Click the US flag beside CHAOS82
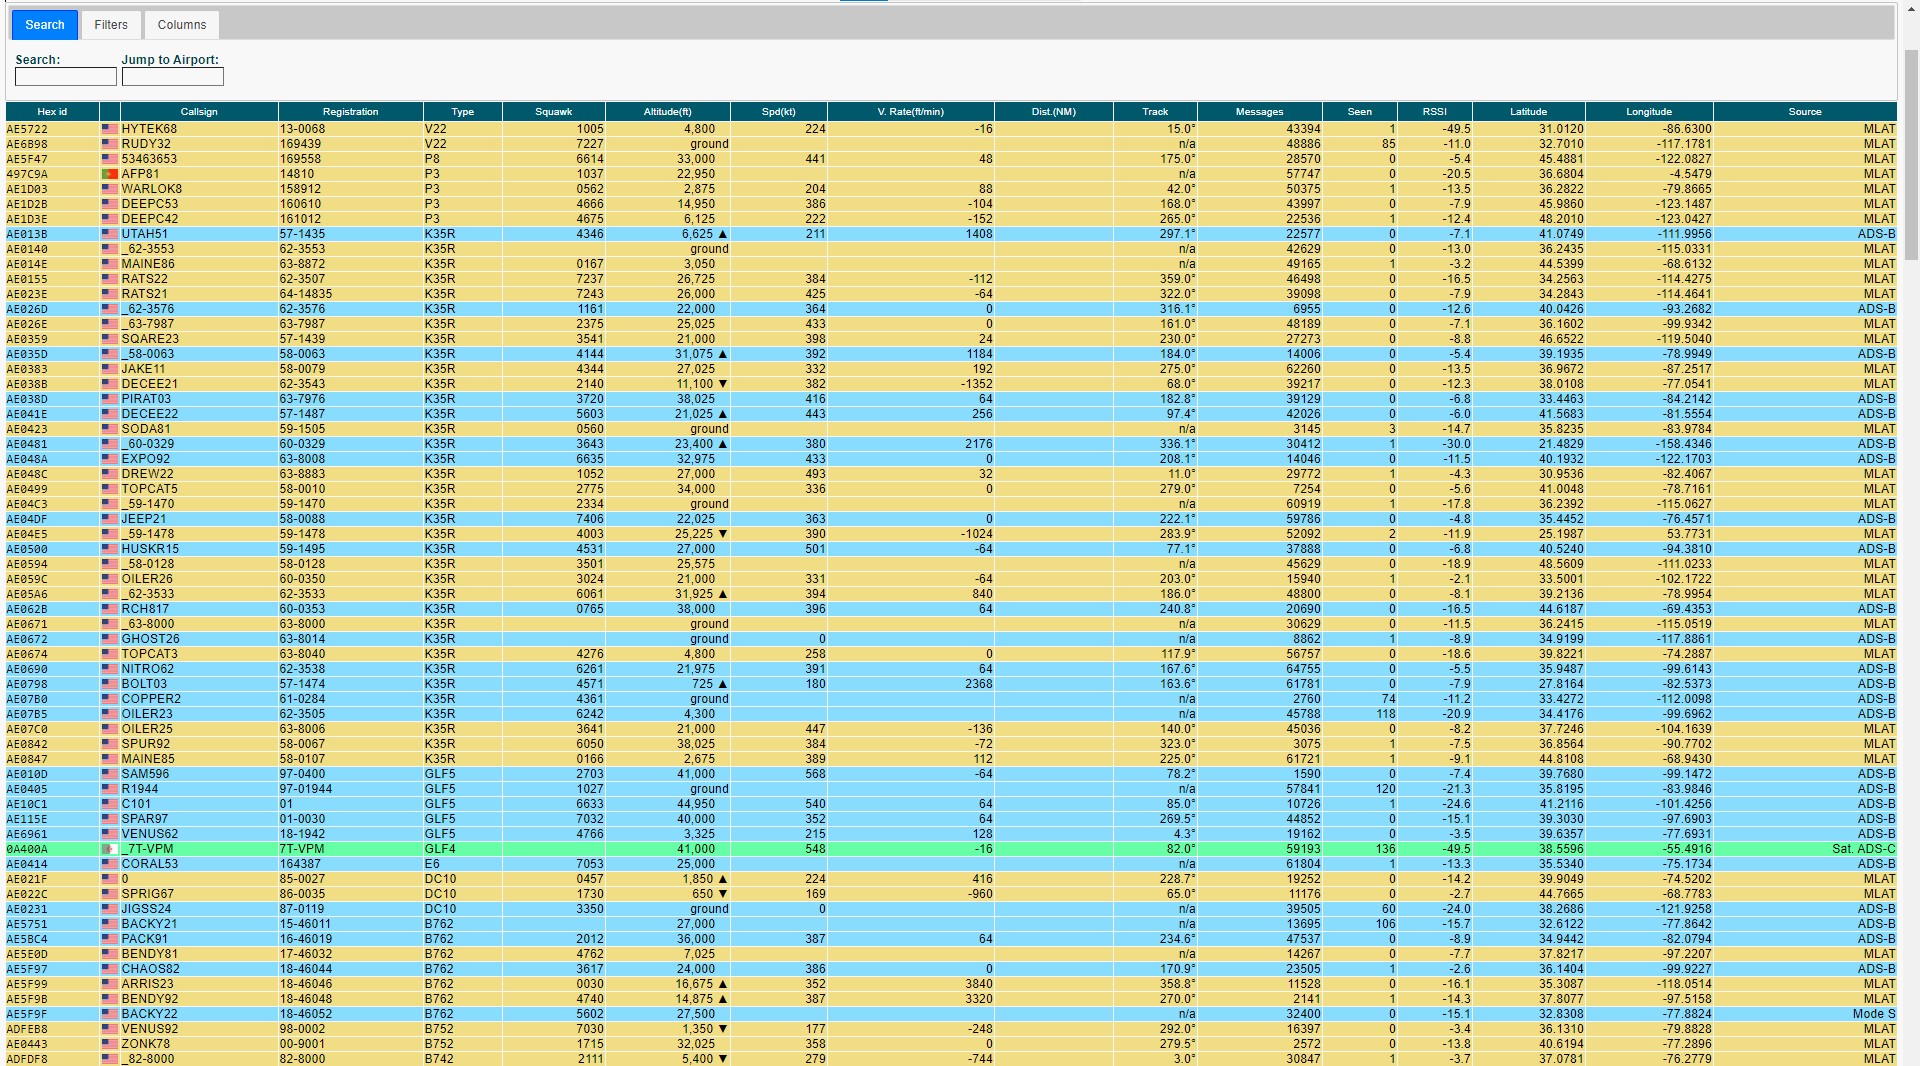 (x=110, y=969)
